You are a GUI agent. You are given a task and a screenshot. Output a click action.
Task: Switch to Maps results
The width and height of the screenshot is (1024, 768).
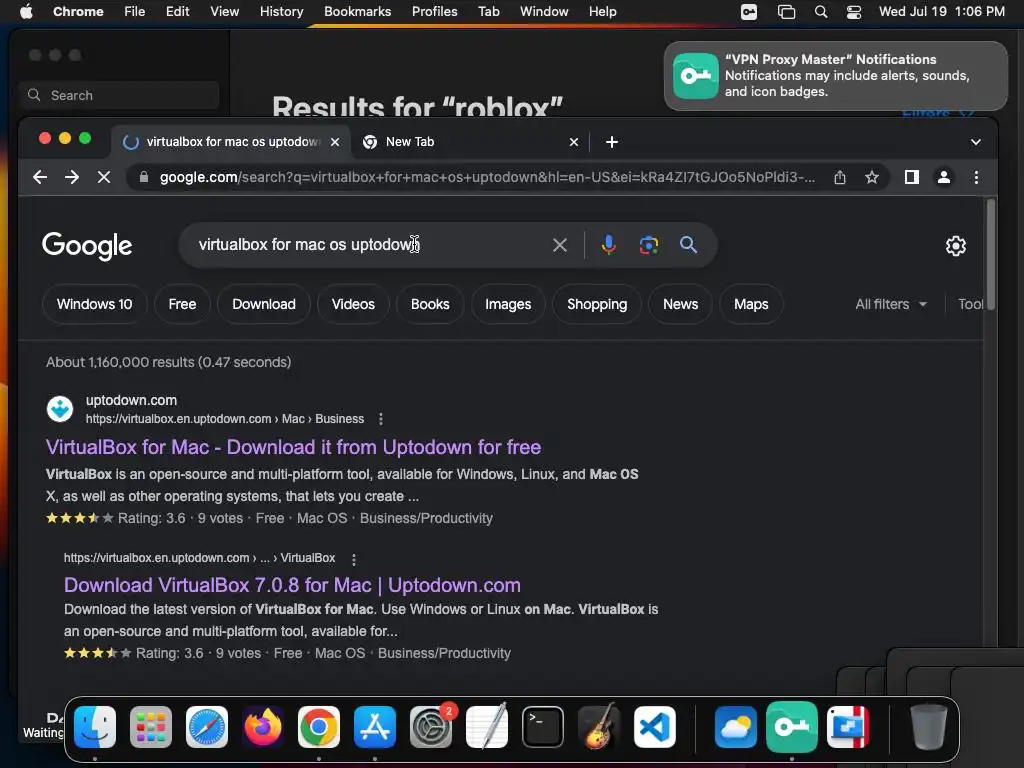tap(751, 304)
